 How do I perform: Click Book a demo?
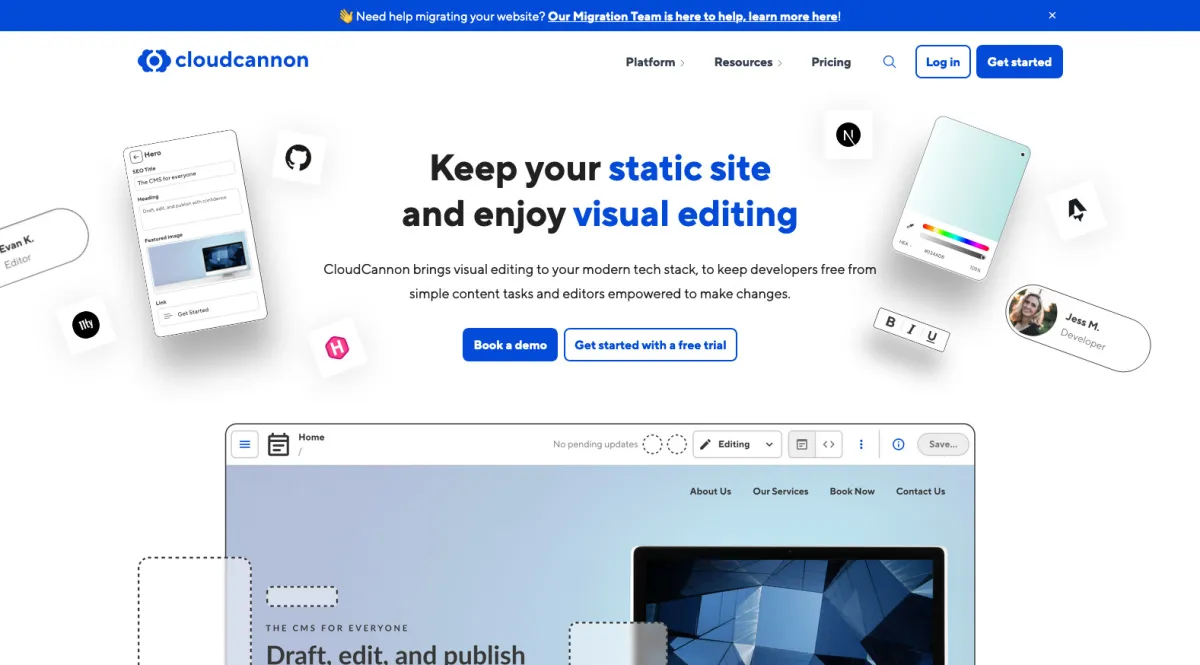[510, 345]
